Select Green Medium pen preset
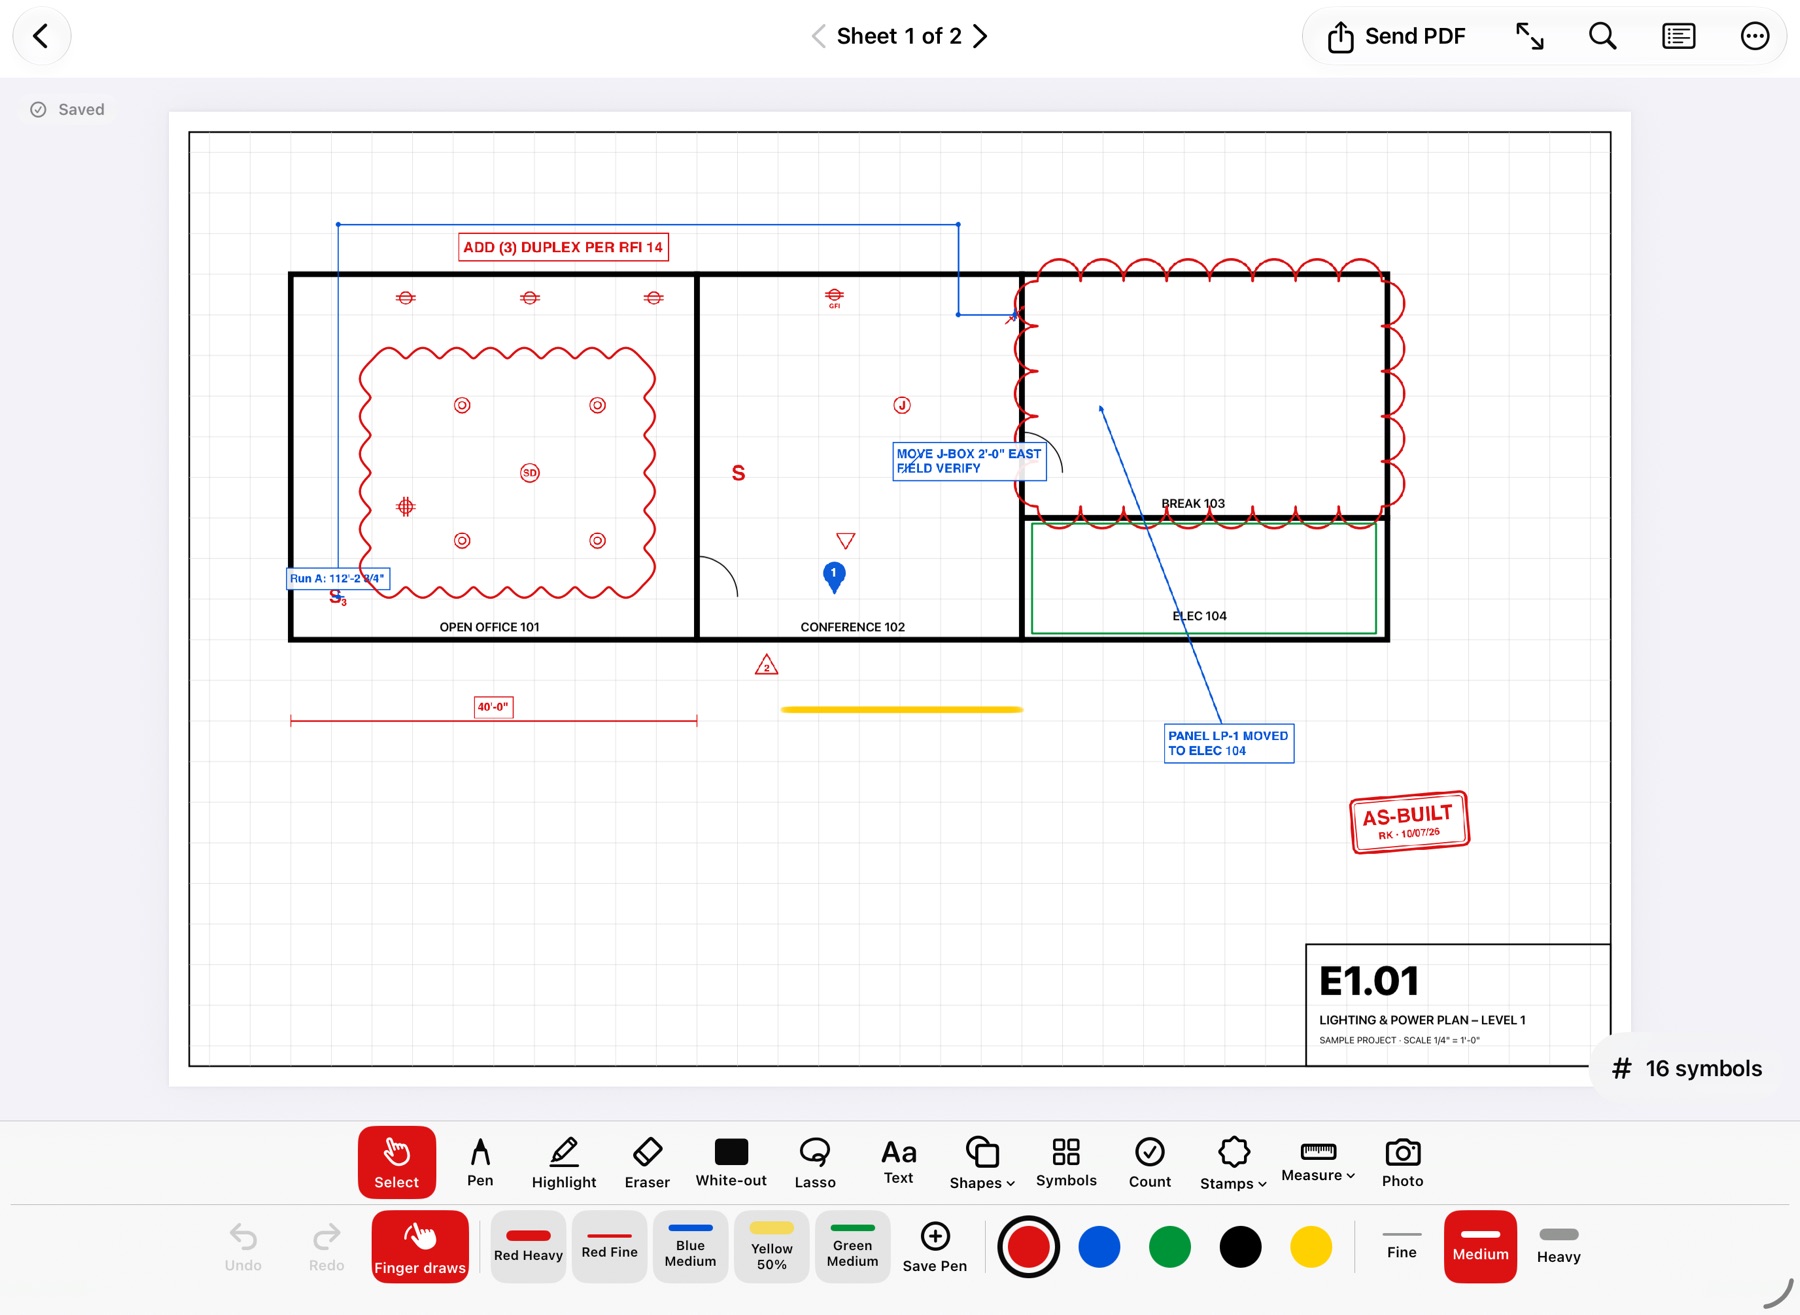Screen dimensions: 1800x1315 click(x=852, y=1247)
